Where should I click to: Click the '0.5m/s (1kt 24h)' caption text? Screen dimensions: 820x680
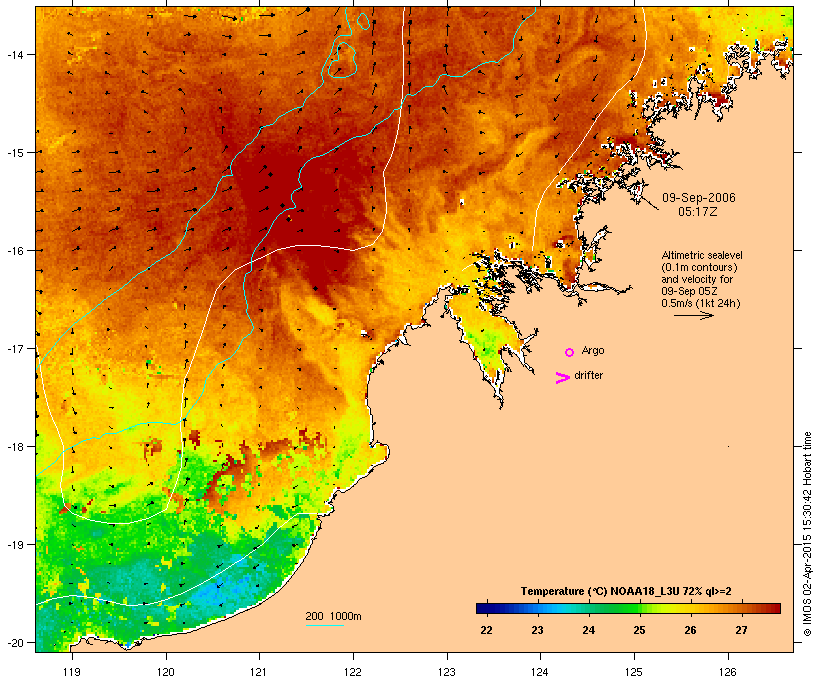pyautogui.click(x=701, y=303)
